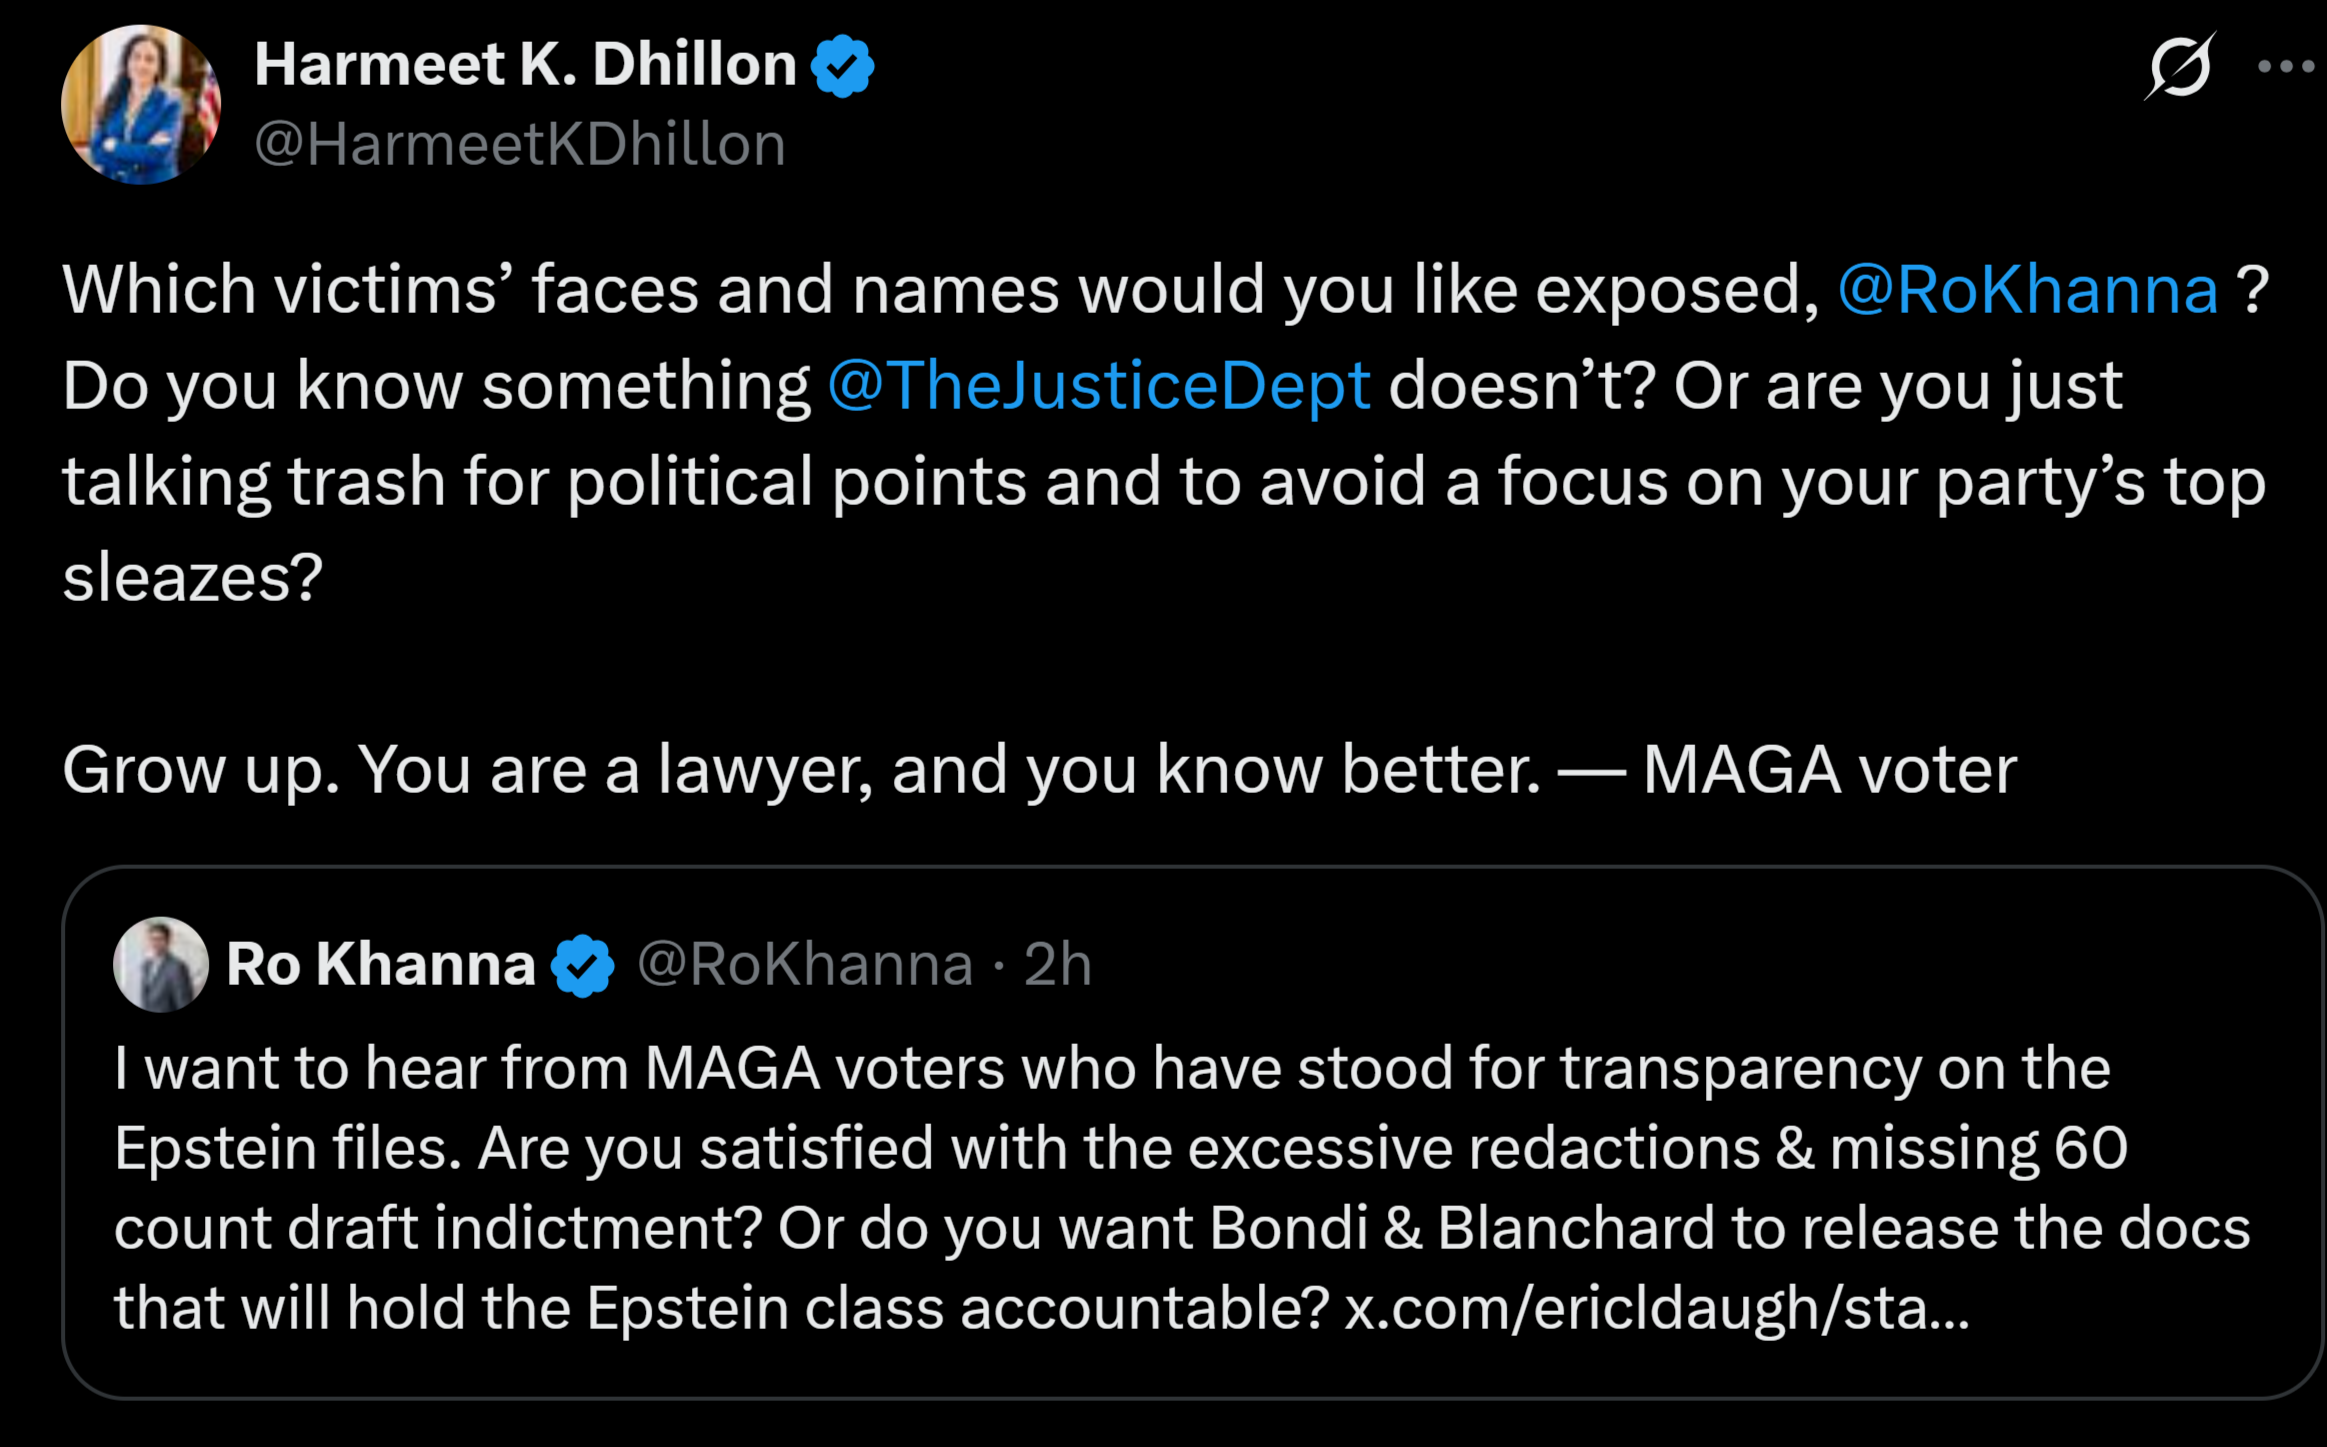This screenshot has height=1447, width=2327.
Task: Open Harmeet K. Dhillon display name link
Action: click(525, 65)
